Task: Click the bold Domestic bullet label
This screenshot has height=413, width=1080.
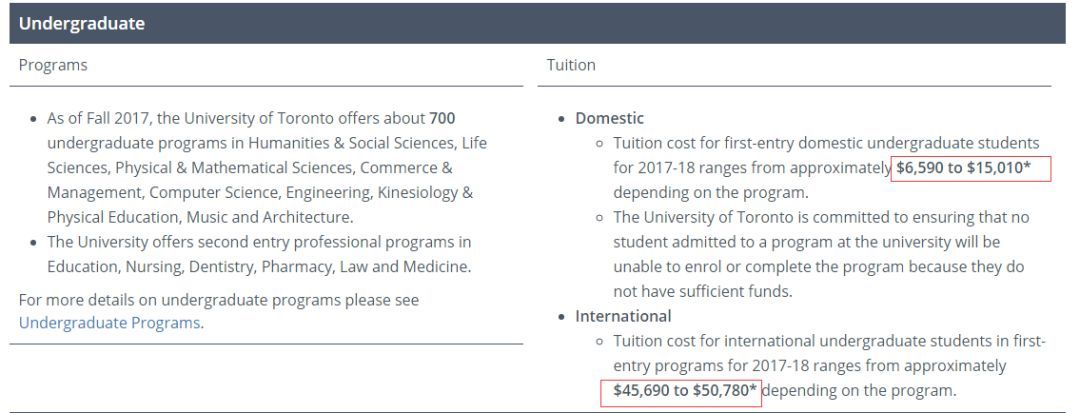Action: coord(609,118)
